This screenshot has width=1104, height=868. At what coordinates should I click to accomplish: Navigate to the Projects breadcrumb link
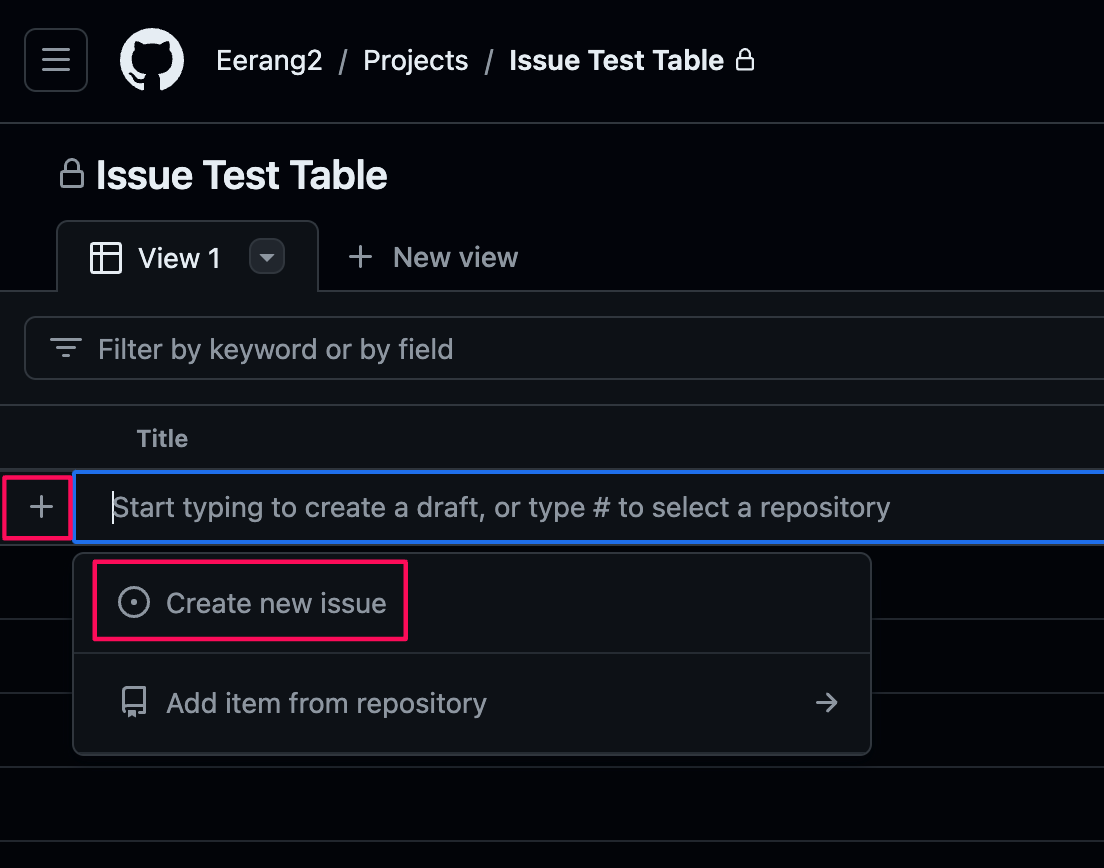(415, 60)
